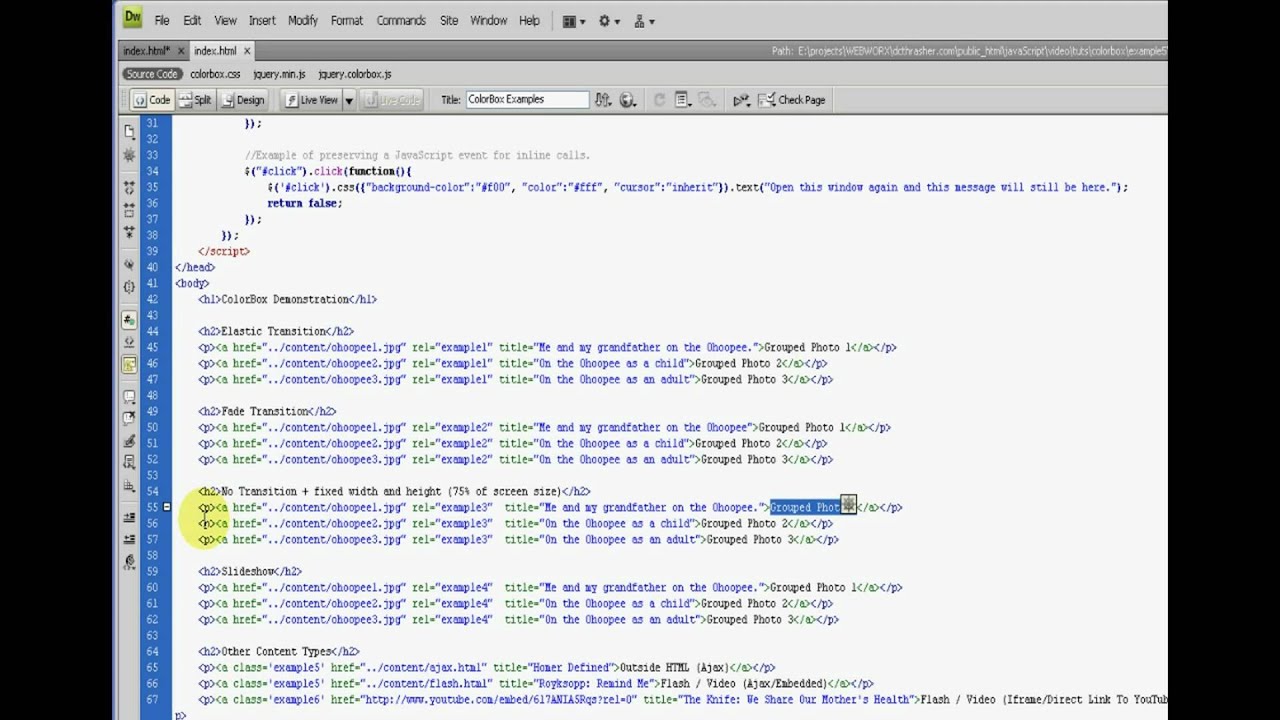Open the Window menu
1280x720 pixels.
click(488, 20)
